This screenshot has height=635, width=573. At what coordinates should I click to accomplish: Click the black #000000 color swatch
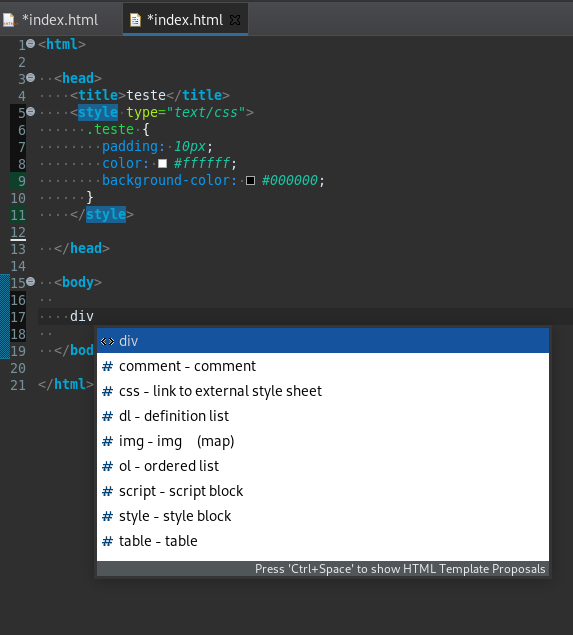pyautogui.click(x=251, y=180)
